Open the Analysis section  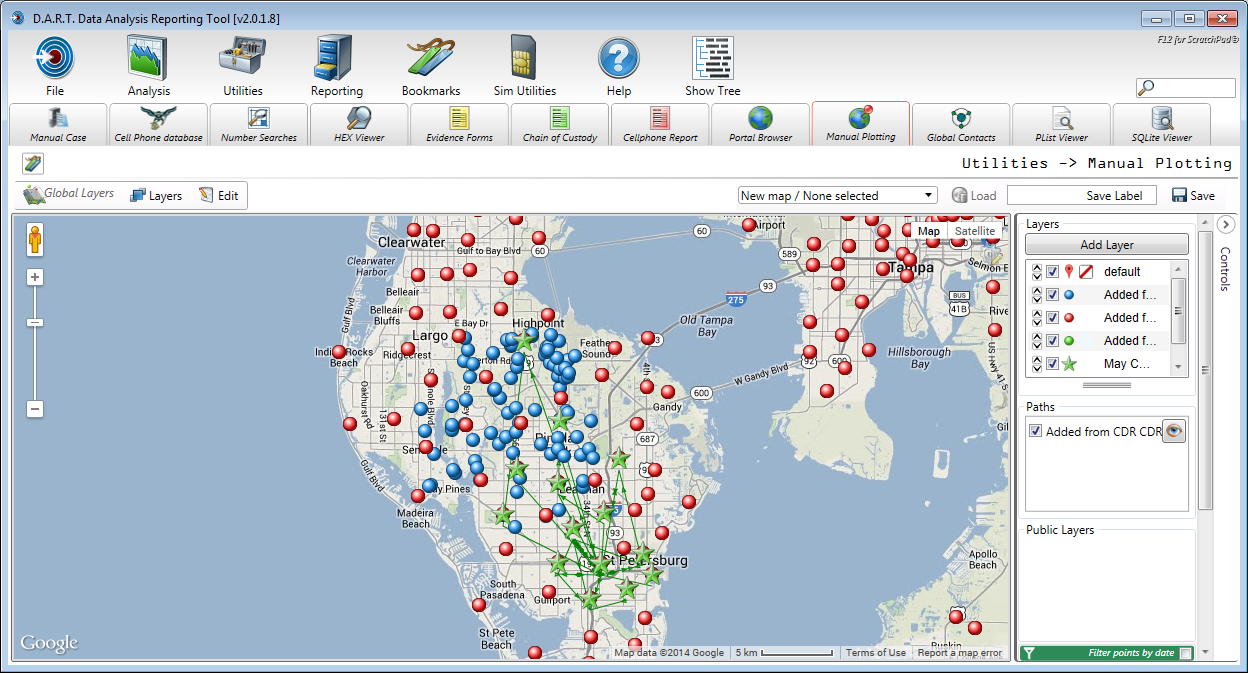point(148,58)
